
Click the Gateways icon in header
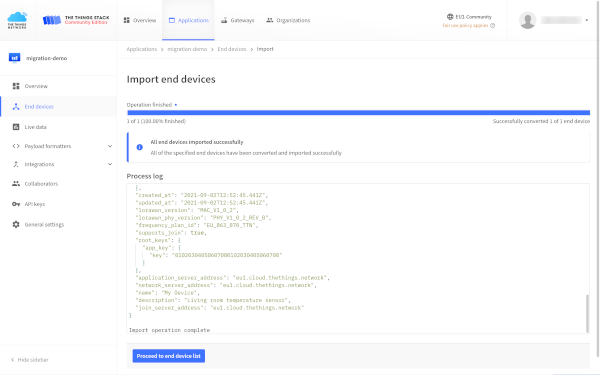click(x=224, y=20)
